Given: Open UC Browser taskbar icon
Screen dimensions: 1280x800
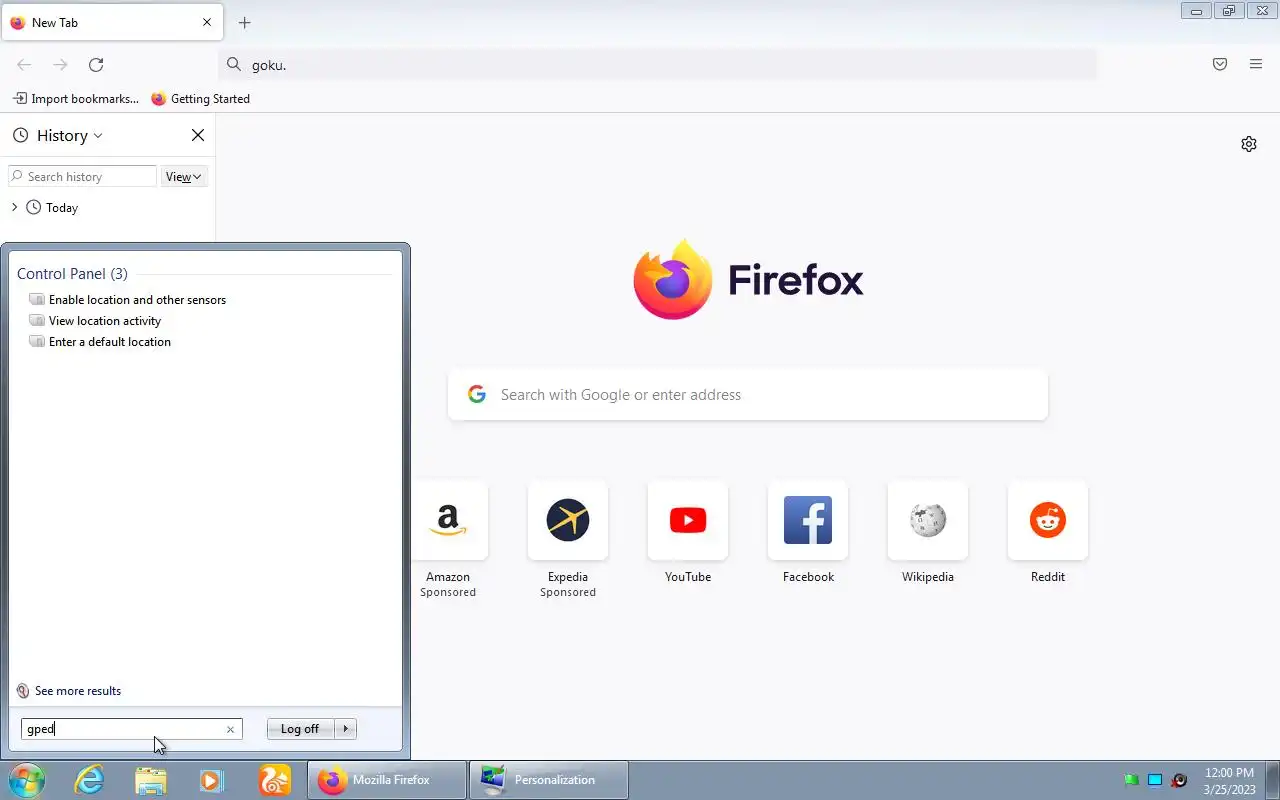Looking at the screenshot, I should click(x=274, y=780).
